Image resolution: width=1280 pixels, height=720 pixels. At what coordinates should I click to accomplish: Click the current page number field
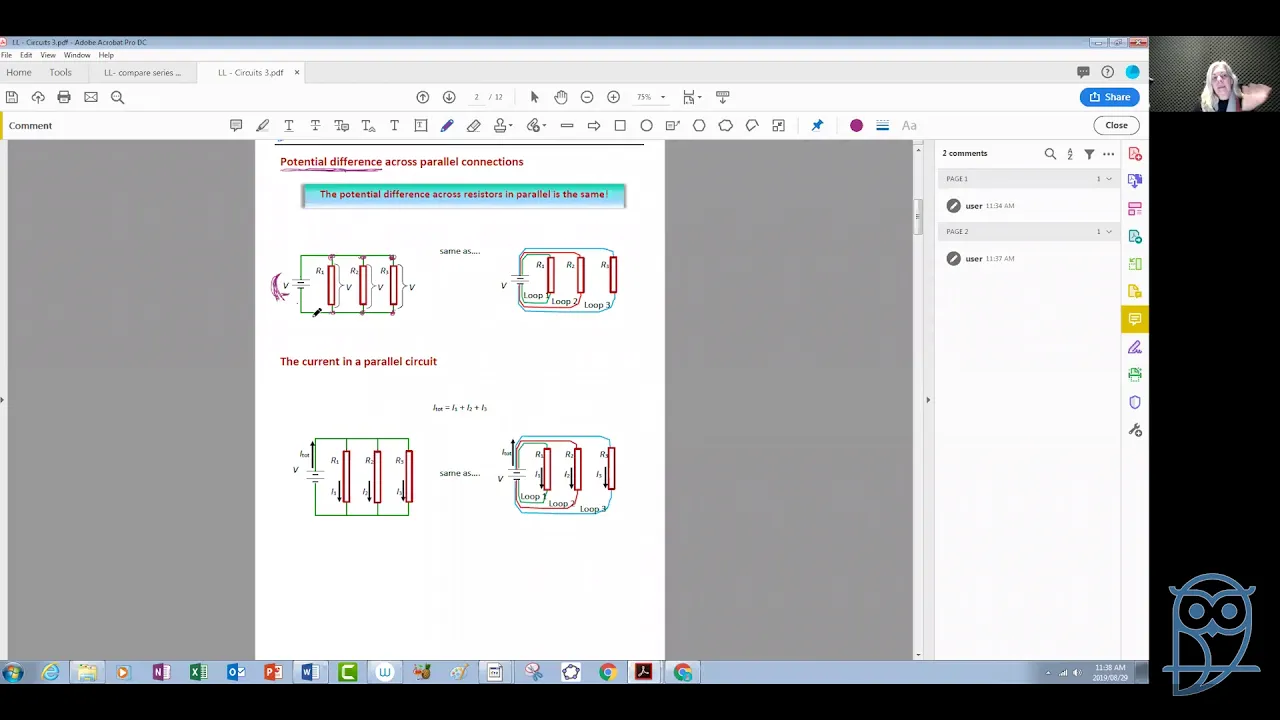point(476,97)
